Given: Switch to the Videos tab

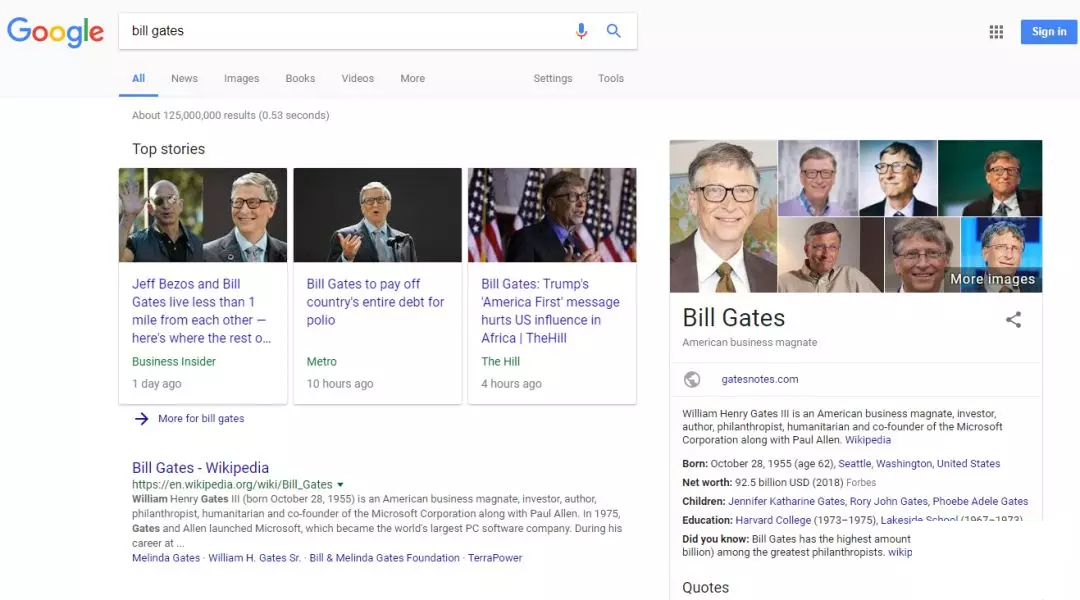Looking at the screenshot, I should click(357, 79).
